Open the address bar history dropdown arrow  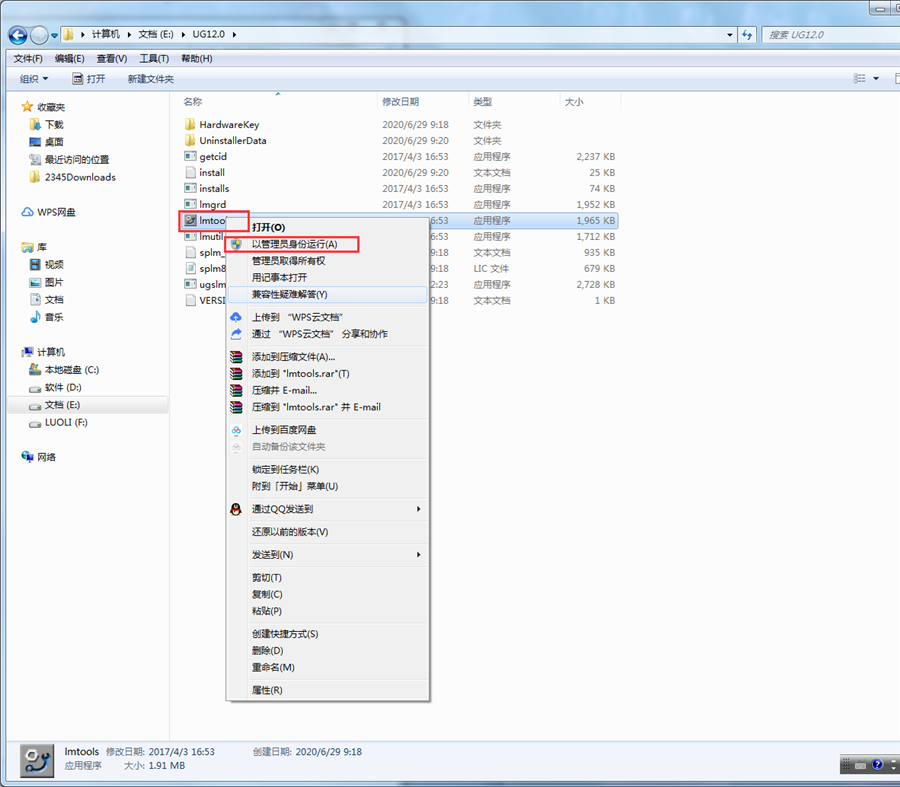pyautogui.click(x=730, y=35)
